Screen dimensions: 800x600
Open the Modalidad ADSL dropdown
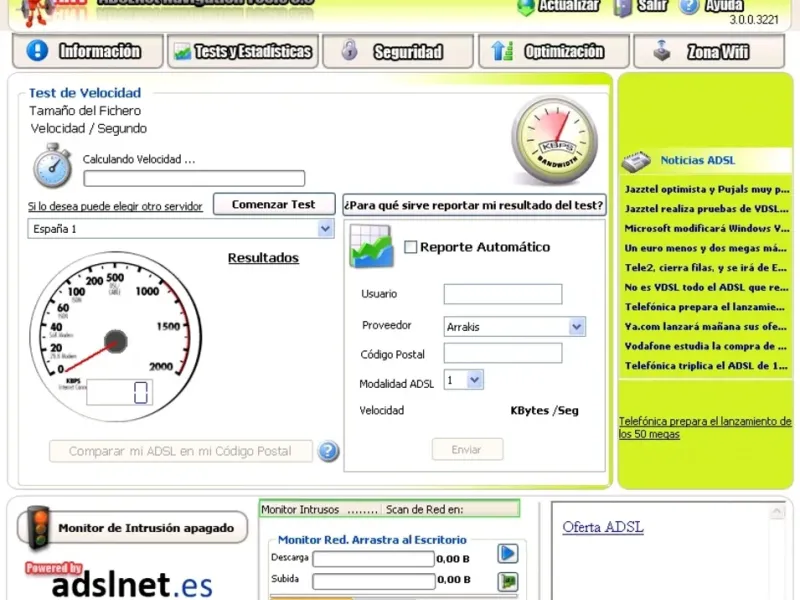click(x=474, y=380)
